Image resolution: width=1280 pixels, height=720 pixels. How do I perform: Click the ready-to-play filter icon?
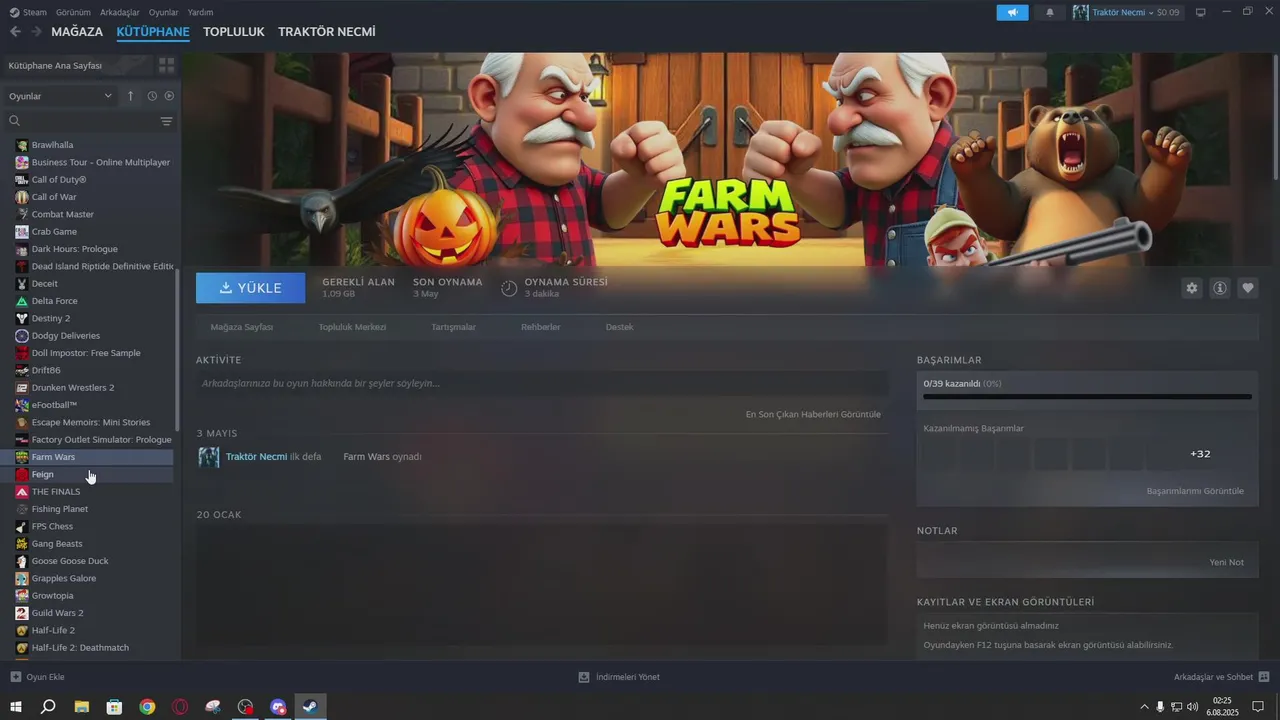[x=169, y=96]
